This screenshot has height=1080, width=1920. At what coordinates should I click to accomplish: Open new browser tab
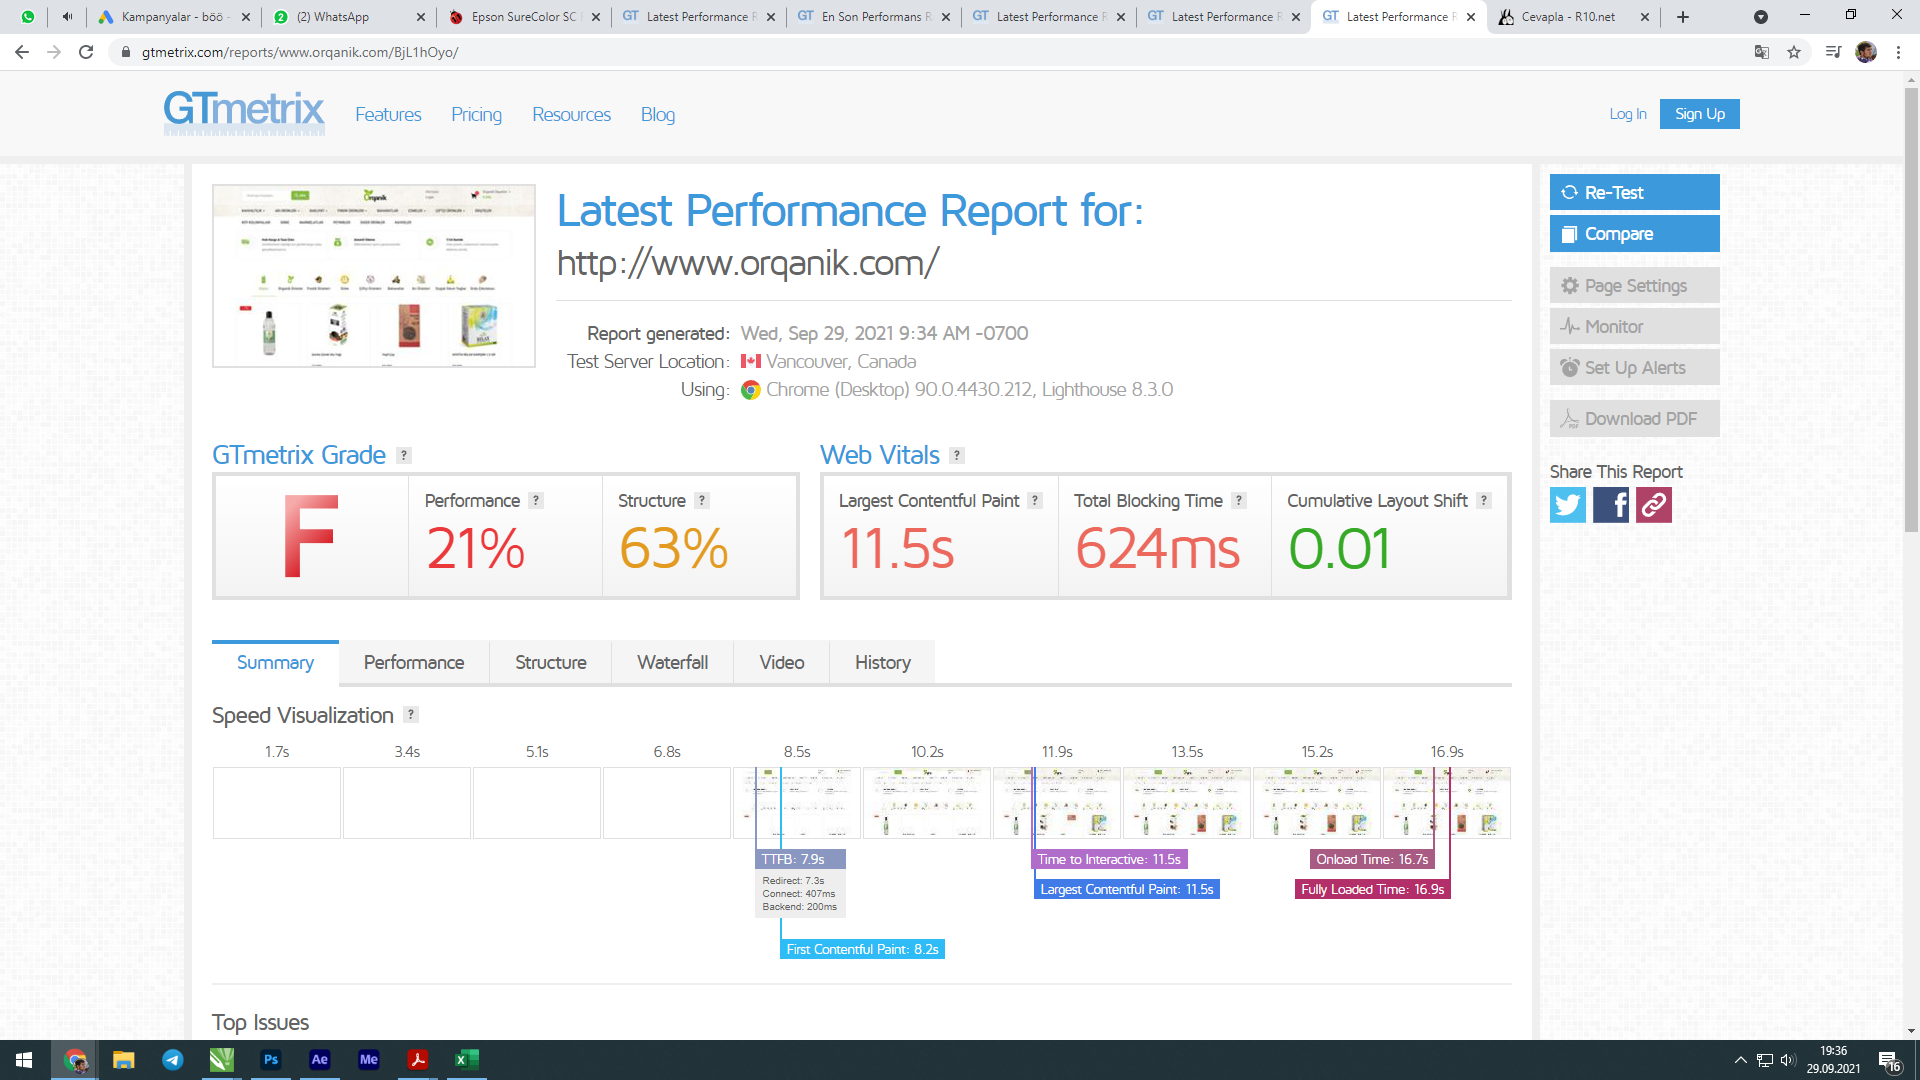pyautogui.click(x=1683, y=17)
